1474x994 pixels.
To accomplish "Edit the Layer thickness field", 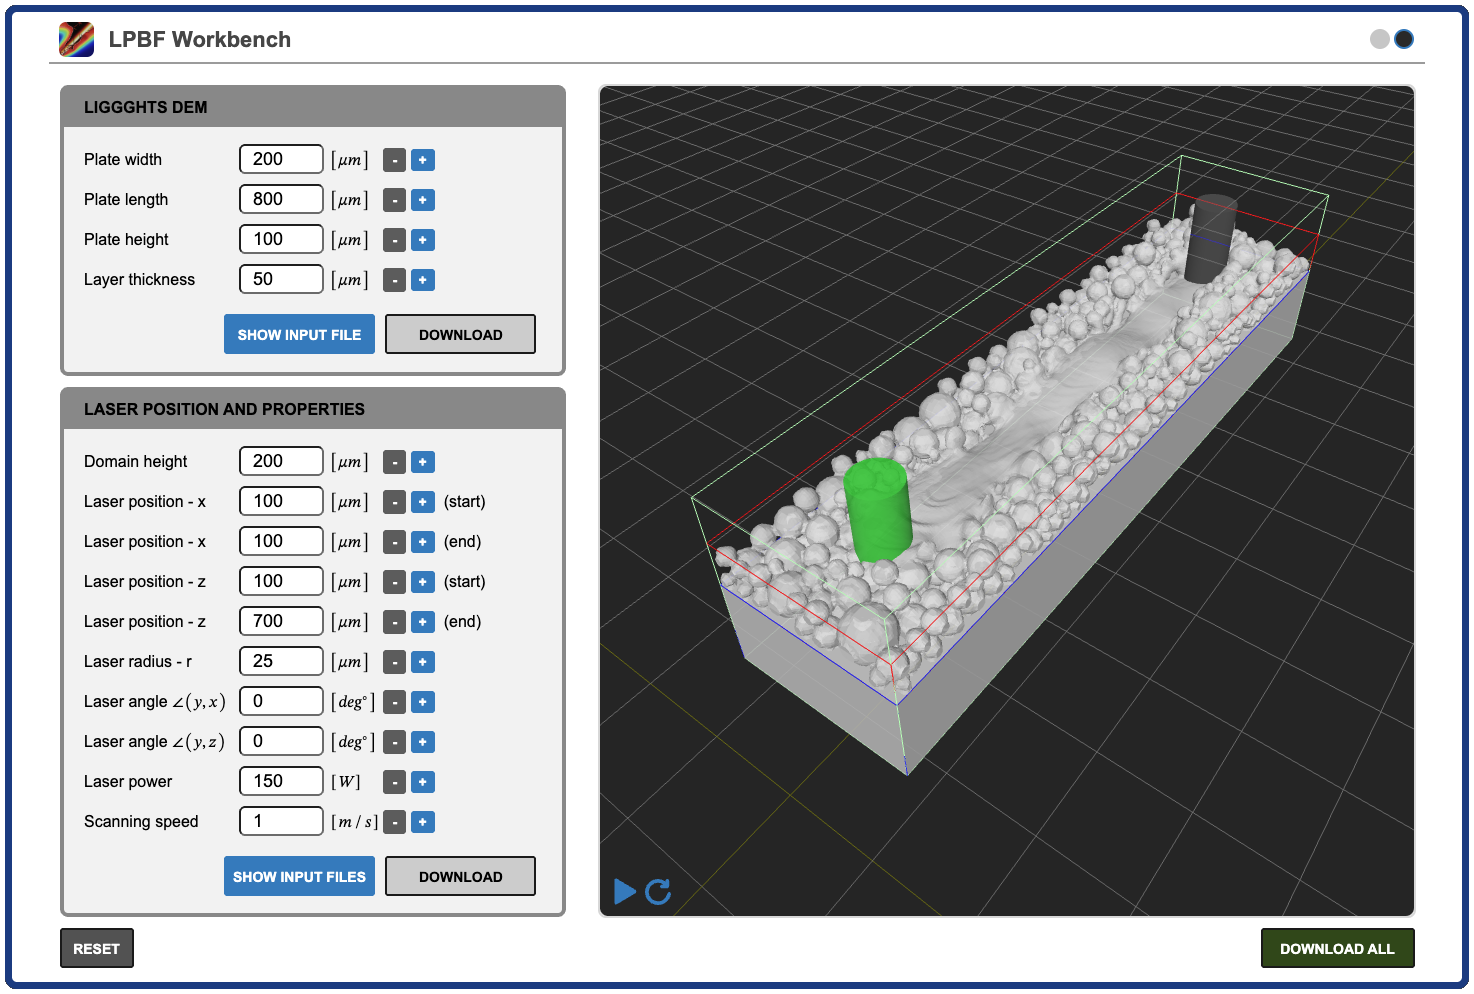I will point(281,279).
